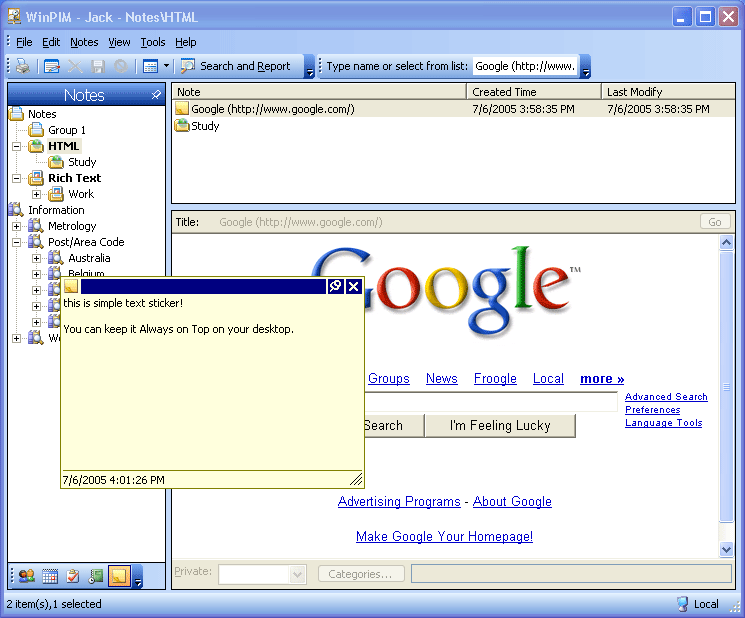The image size is (745, 618).
Task: Click the Print icon in the toolbar
Action: pyautogui.click(x=23, y=66)
